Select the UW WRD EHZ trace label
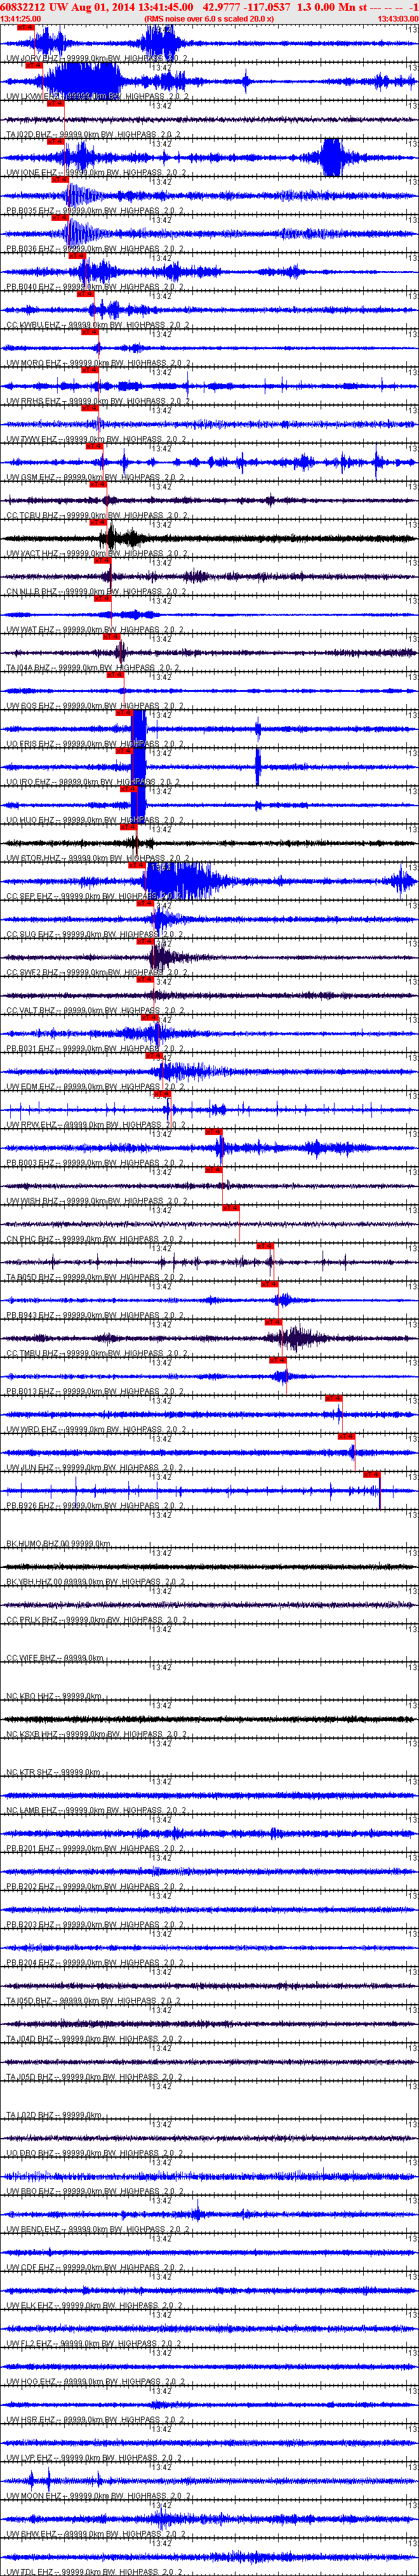This screenshot has width=419, height=2576. coord(96,1430)
